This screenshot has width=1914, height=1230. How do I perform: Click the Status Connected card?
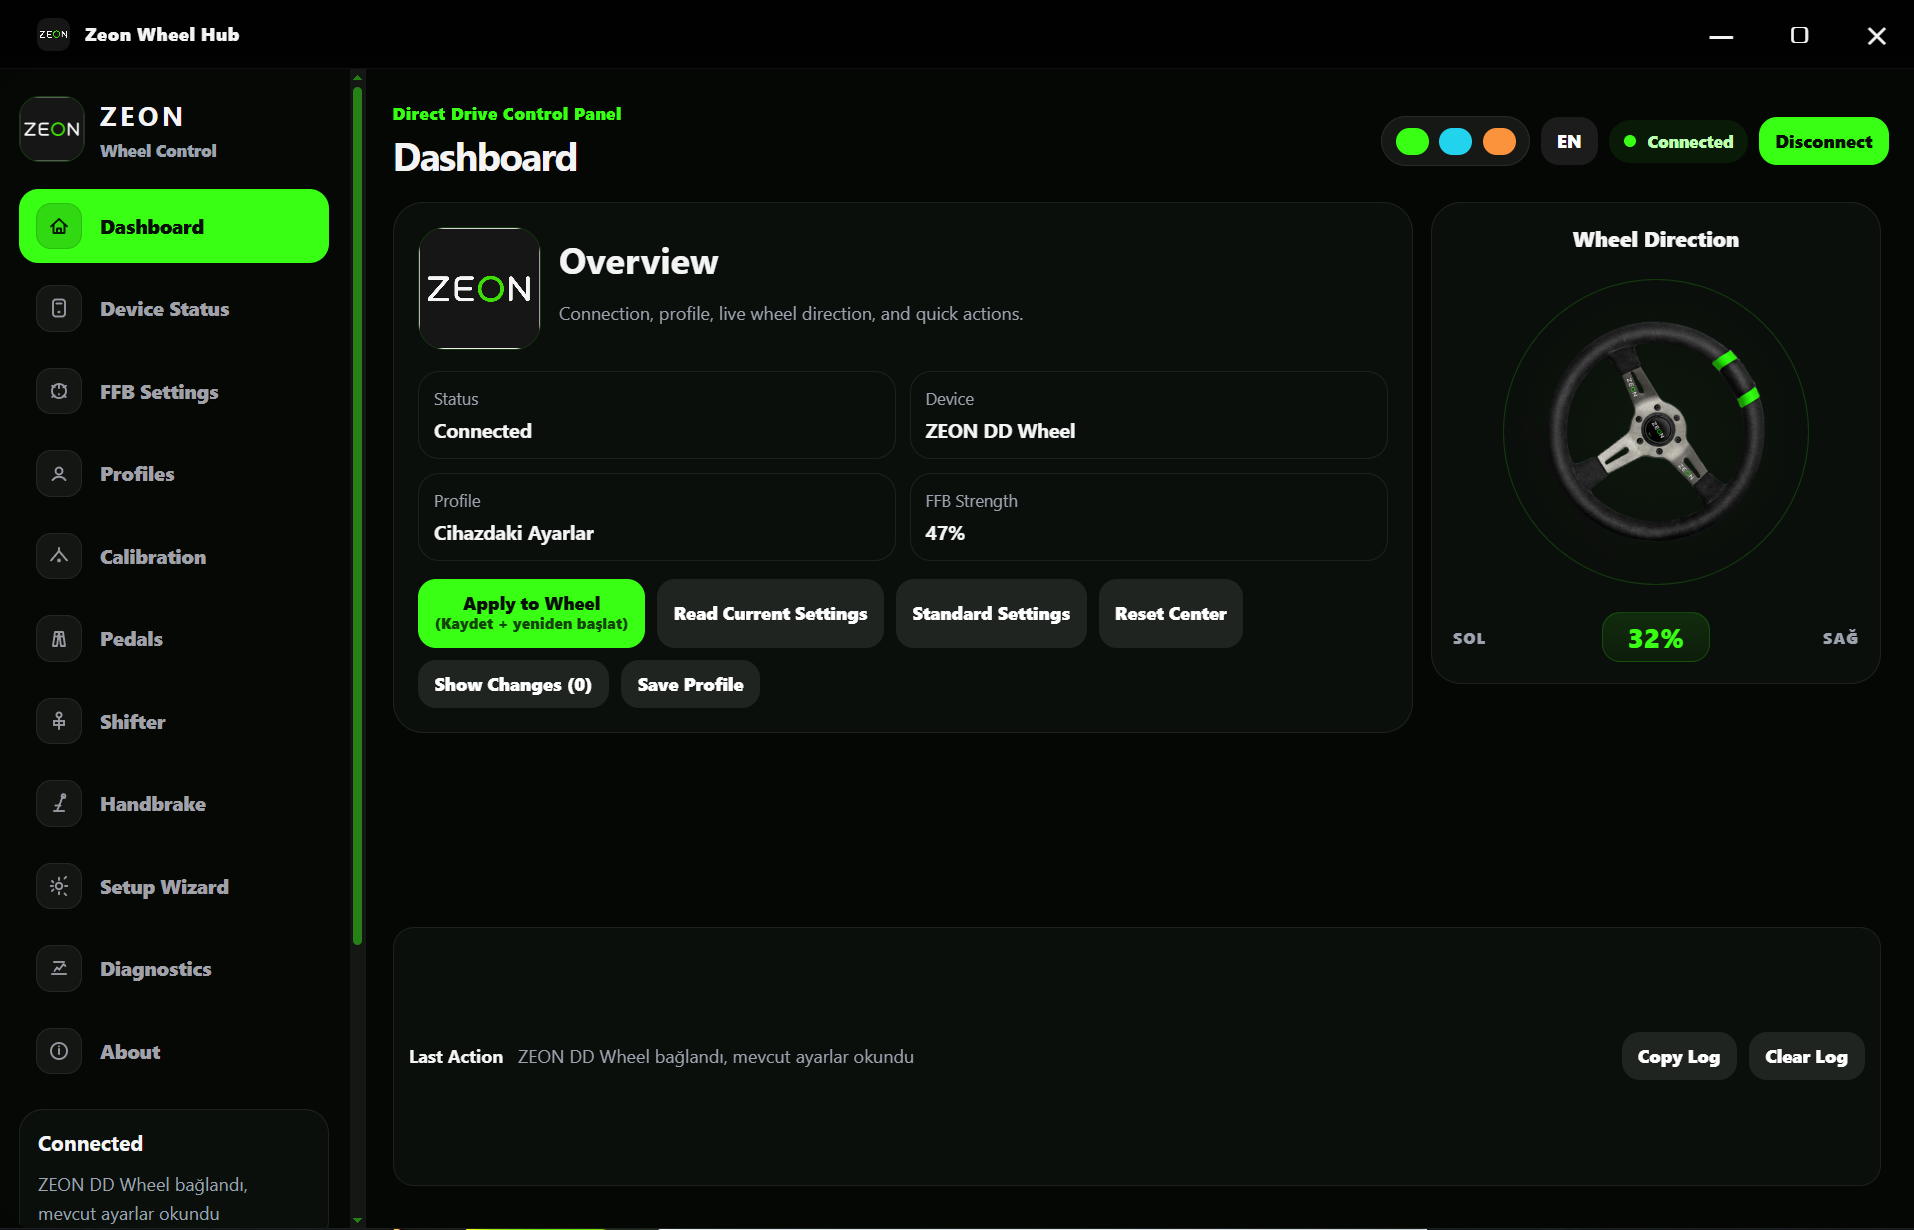(x=656, y=415)
